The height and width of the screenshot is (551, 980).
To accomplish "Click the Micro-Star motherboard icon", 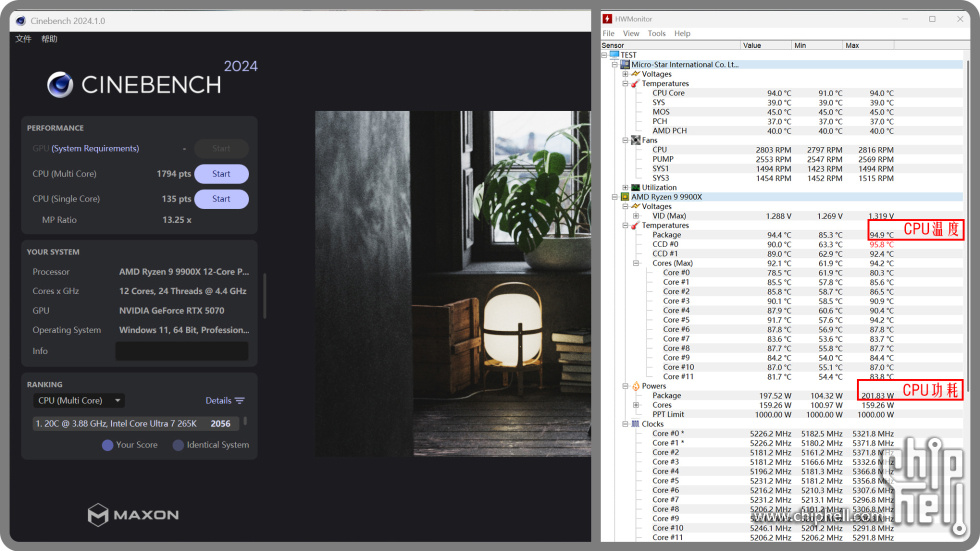I will coord(625,64).
